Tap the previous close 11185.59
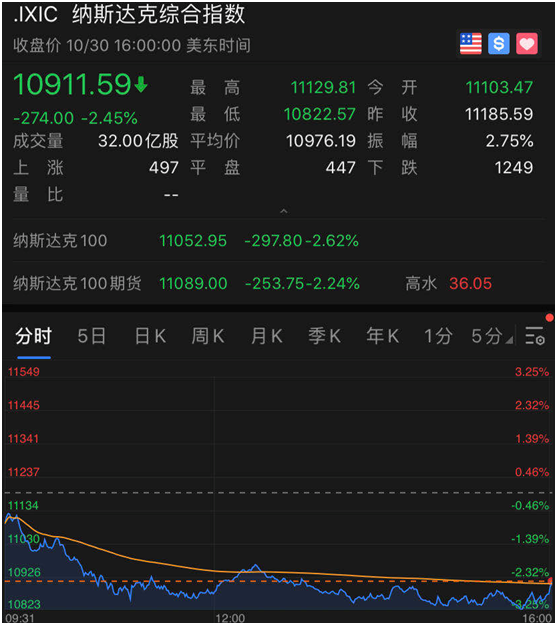The image size is (557, 625). [x=499, y=114]
